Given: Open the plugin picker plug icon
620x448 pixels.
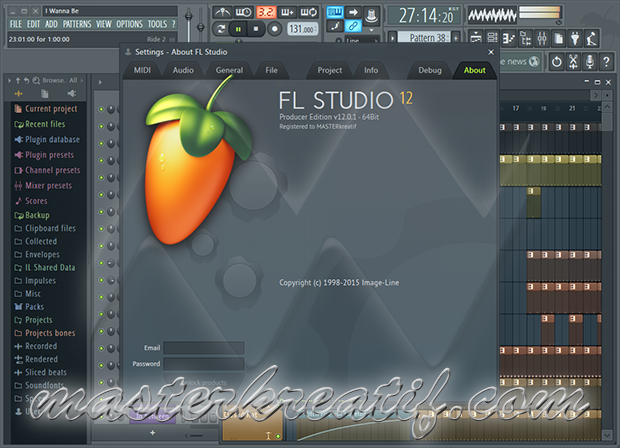Looking at the screenshot, I should click(575, 38).
